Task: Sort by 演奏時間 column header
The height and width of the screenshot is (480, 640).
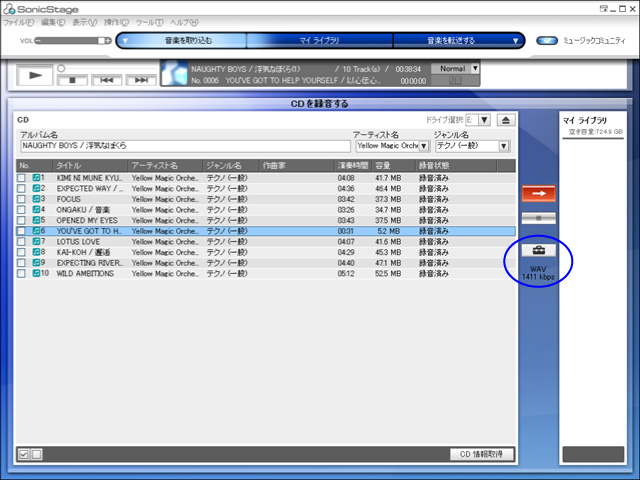Action: tap(353, 166)
